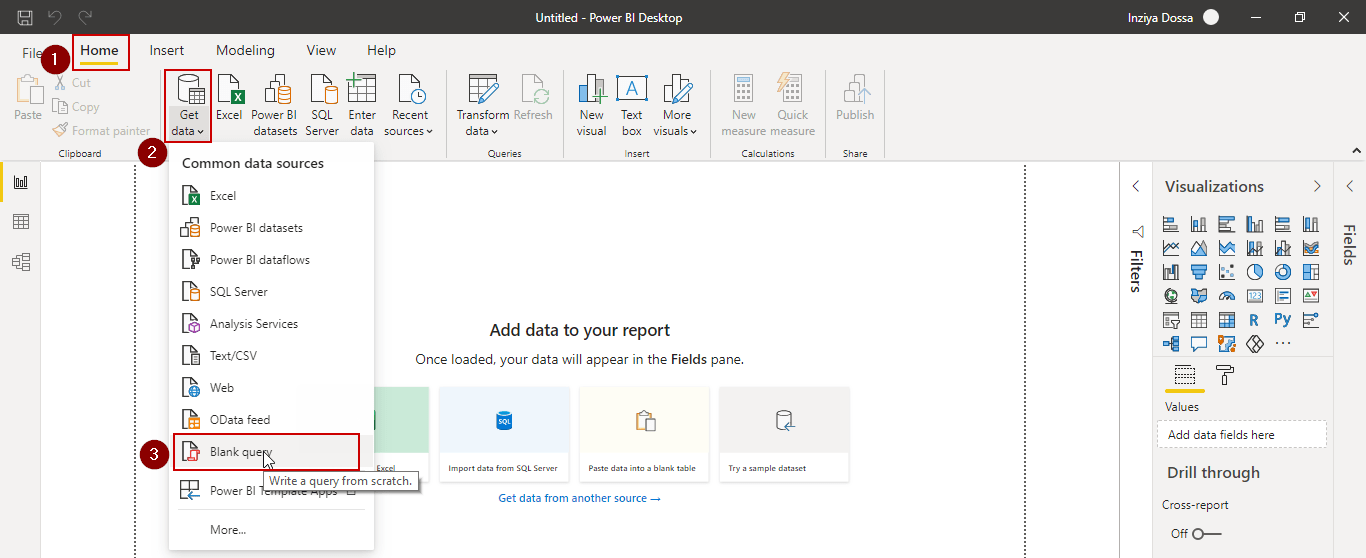Select the KPI visualization
Viewport: 1366px width, 558px height.
pos(1311,296)
